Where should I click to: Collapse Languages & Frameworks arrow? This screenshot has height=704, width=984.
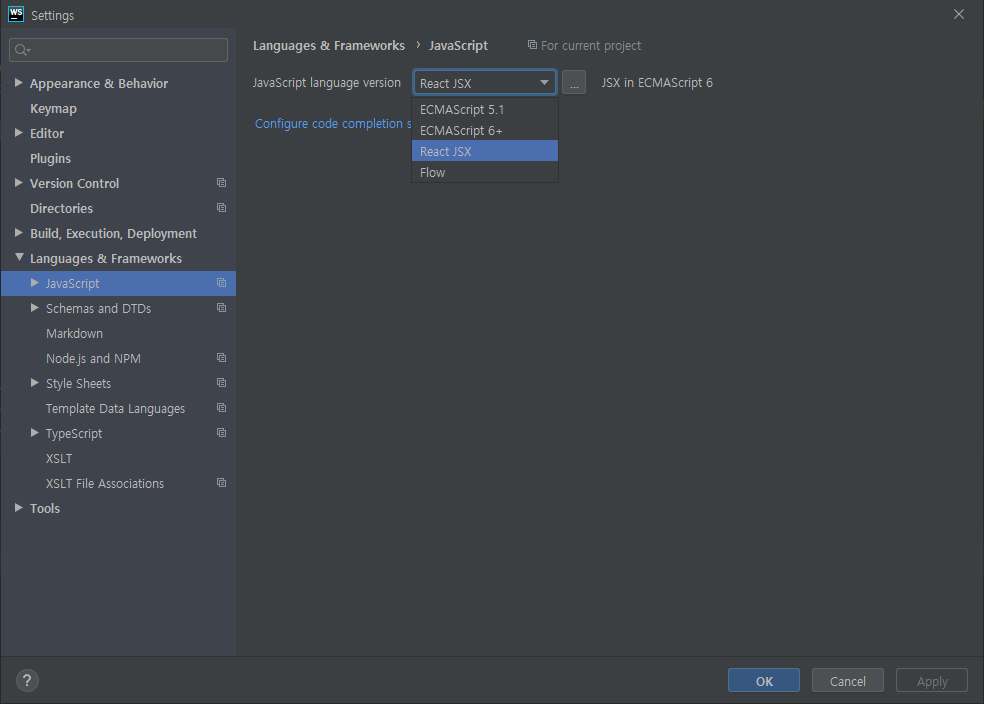coord(19,257)
